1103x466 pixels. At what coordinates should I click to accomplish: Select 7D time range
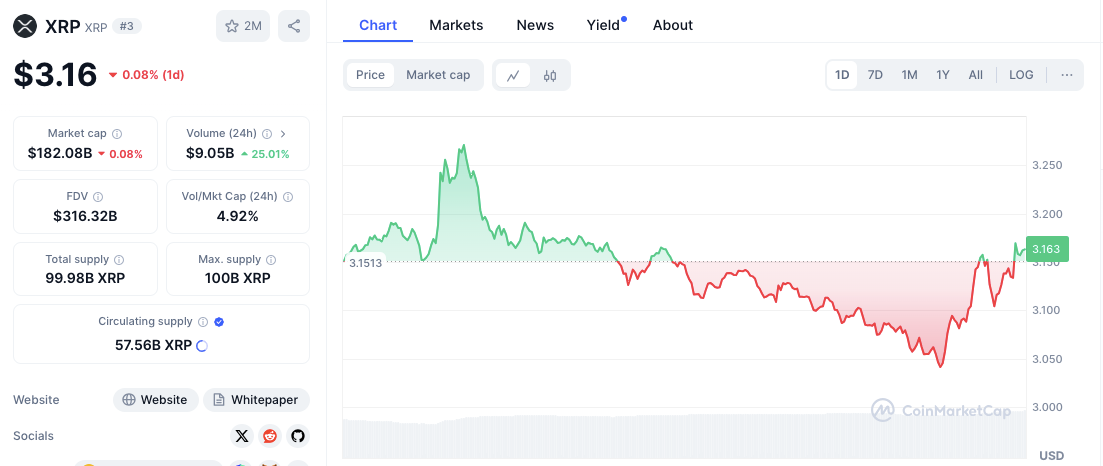pos(875,75)
